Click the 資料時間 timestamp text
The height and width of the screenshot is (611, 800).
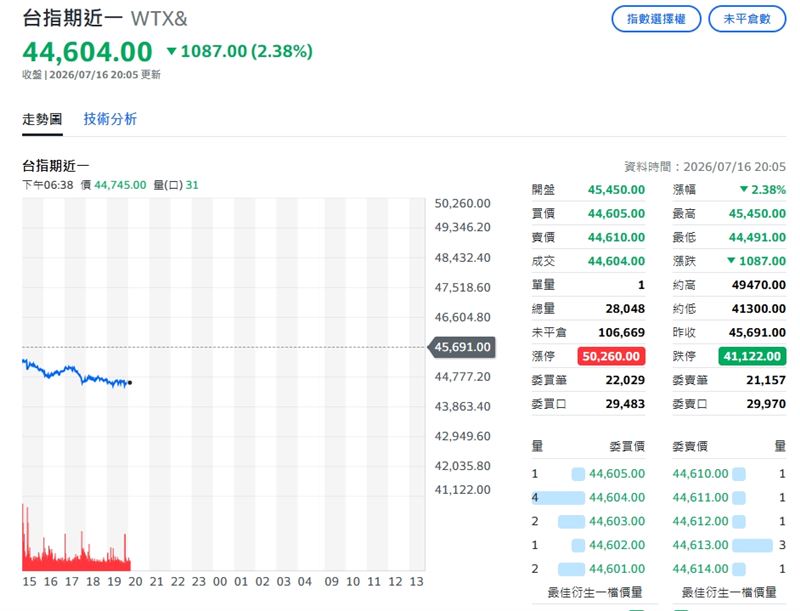pos(705,167)
